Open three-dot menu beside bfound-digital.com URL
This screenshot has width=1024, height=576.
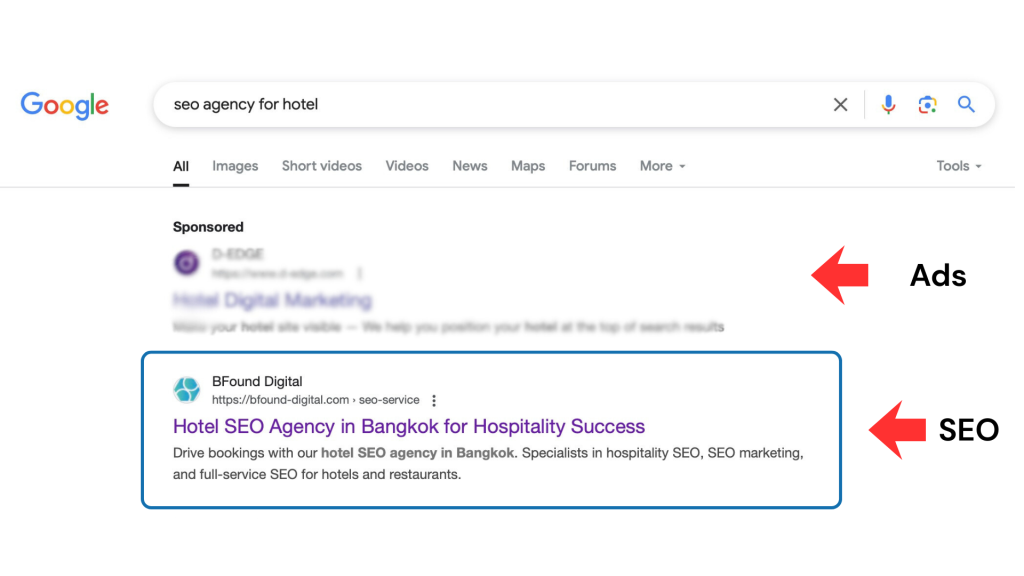pos(434,400)
